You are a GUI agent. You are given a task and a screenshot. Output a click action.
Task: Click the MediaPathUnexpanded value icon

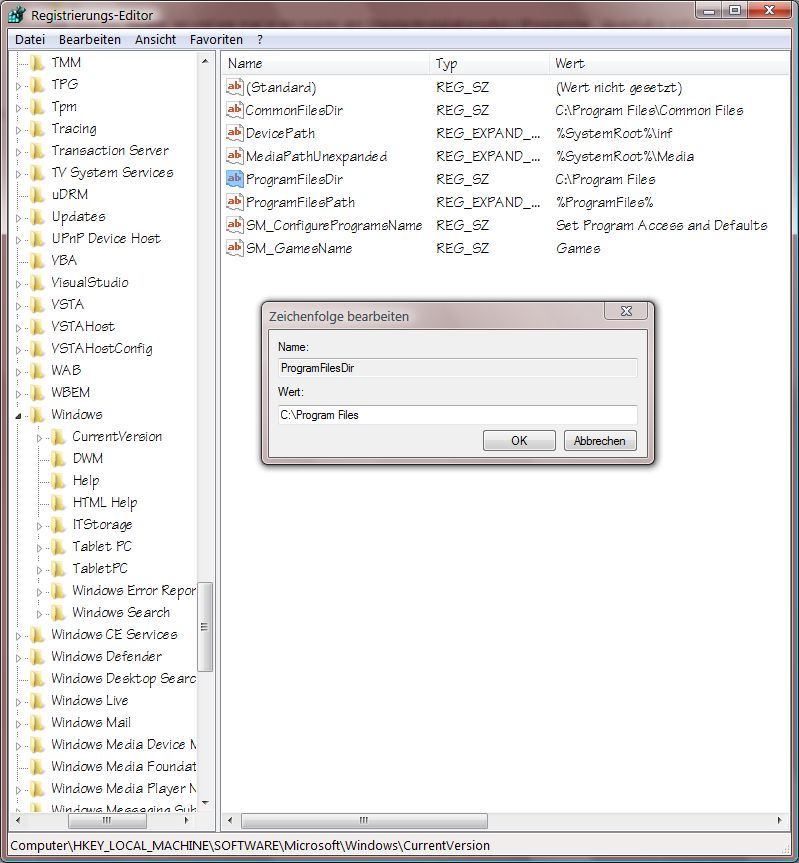click(234, 156)
